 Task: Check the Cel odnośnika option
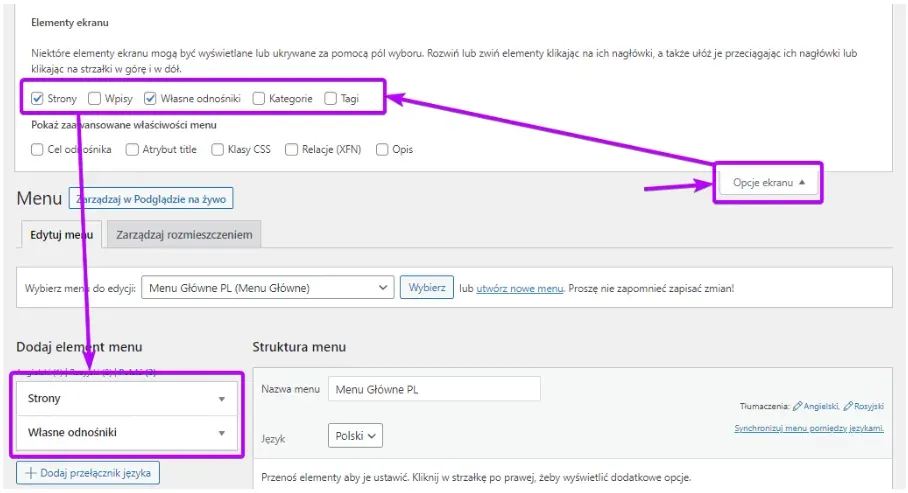(37, 149)
